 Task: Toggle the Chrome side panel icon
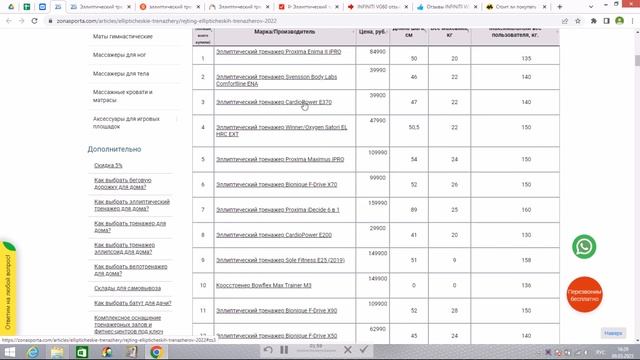[x=606, y=21]
